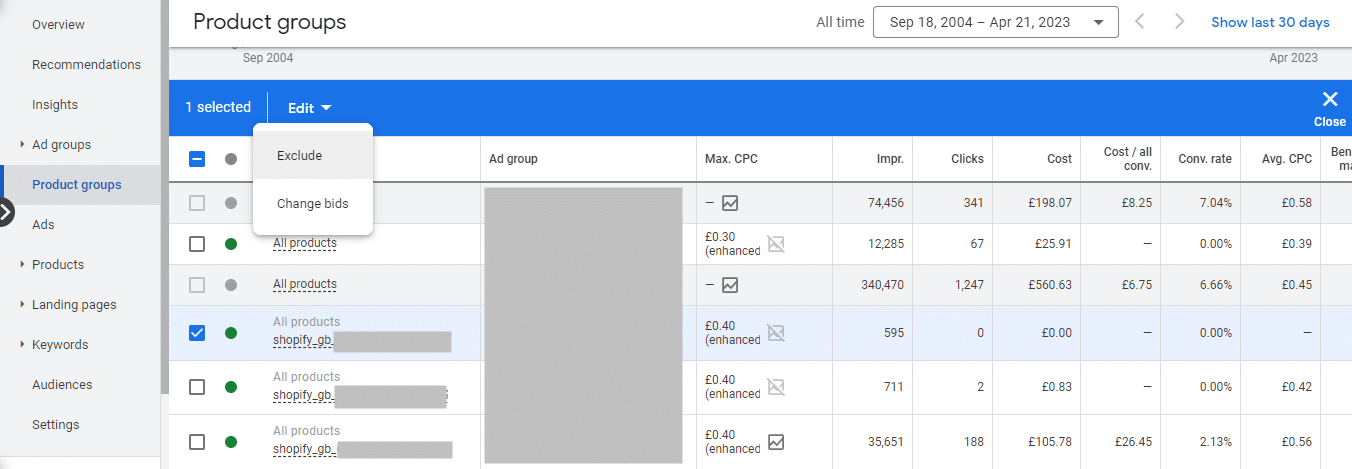
Task: Uncheck the selected row with 595 impressions
Action: (x=197, y=333)
